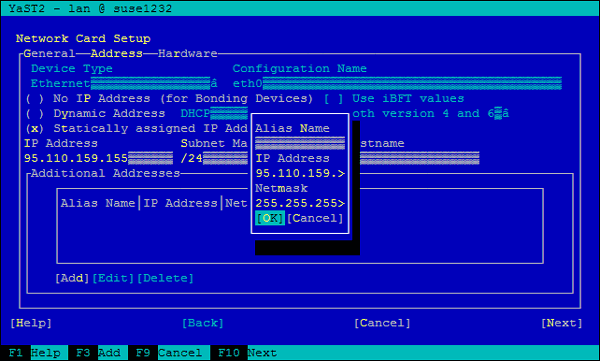Switch to the General tab
Image resolution: width=600 pixels, height=361 pixels.
click(49, 53)
